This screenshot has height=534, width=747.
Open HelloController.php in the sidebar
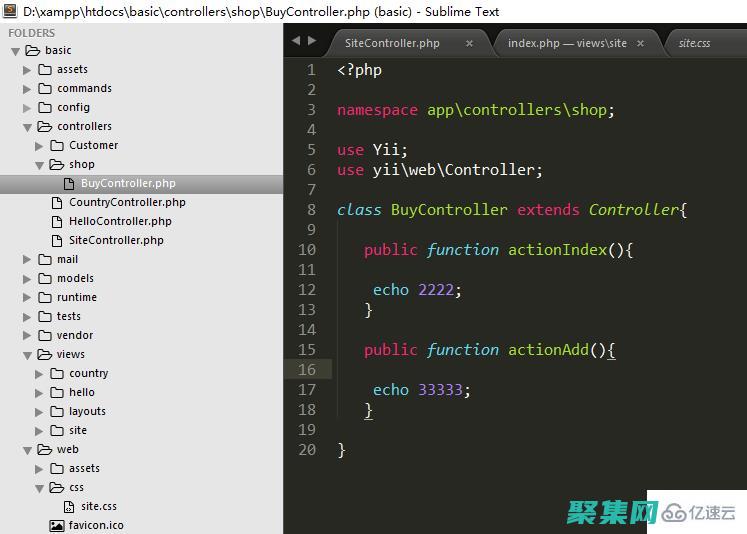click(120, 221)
